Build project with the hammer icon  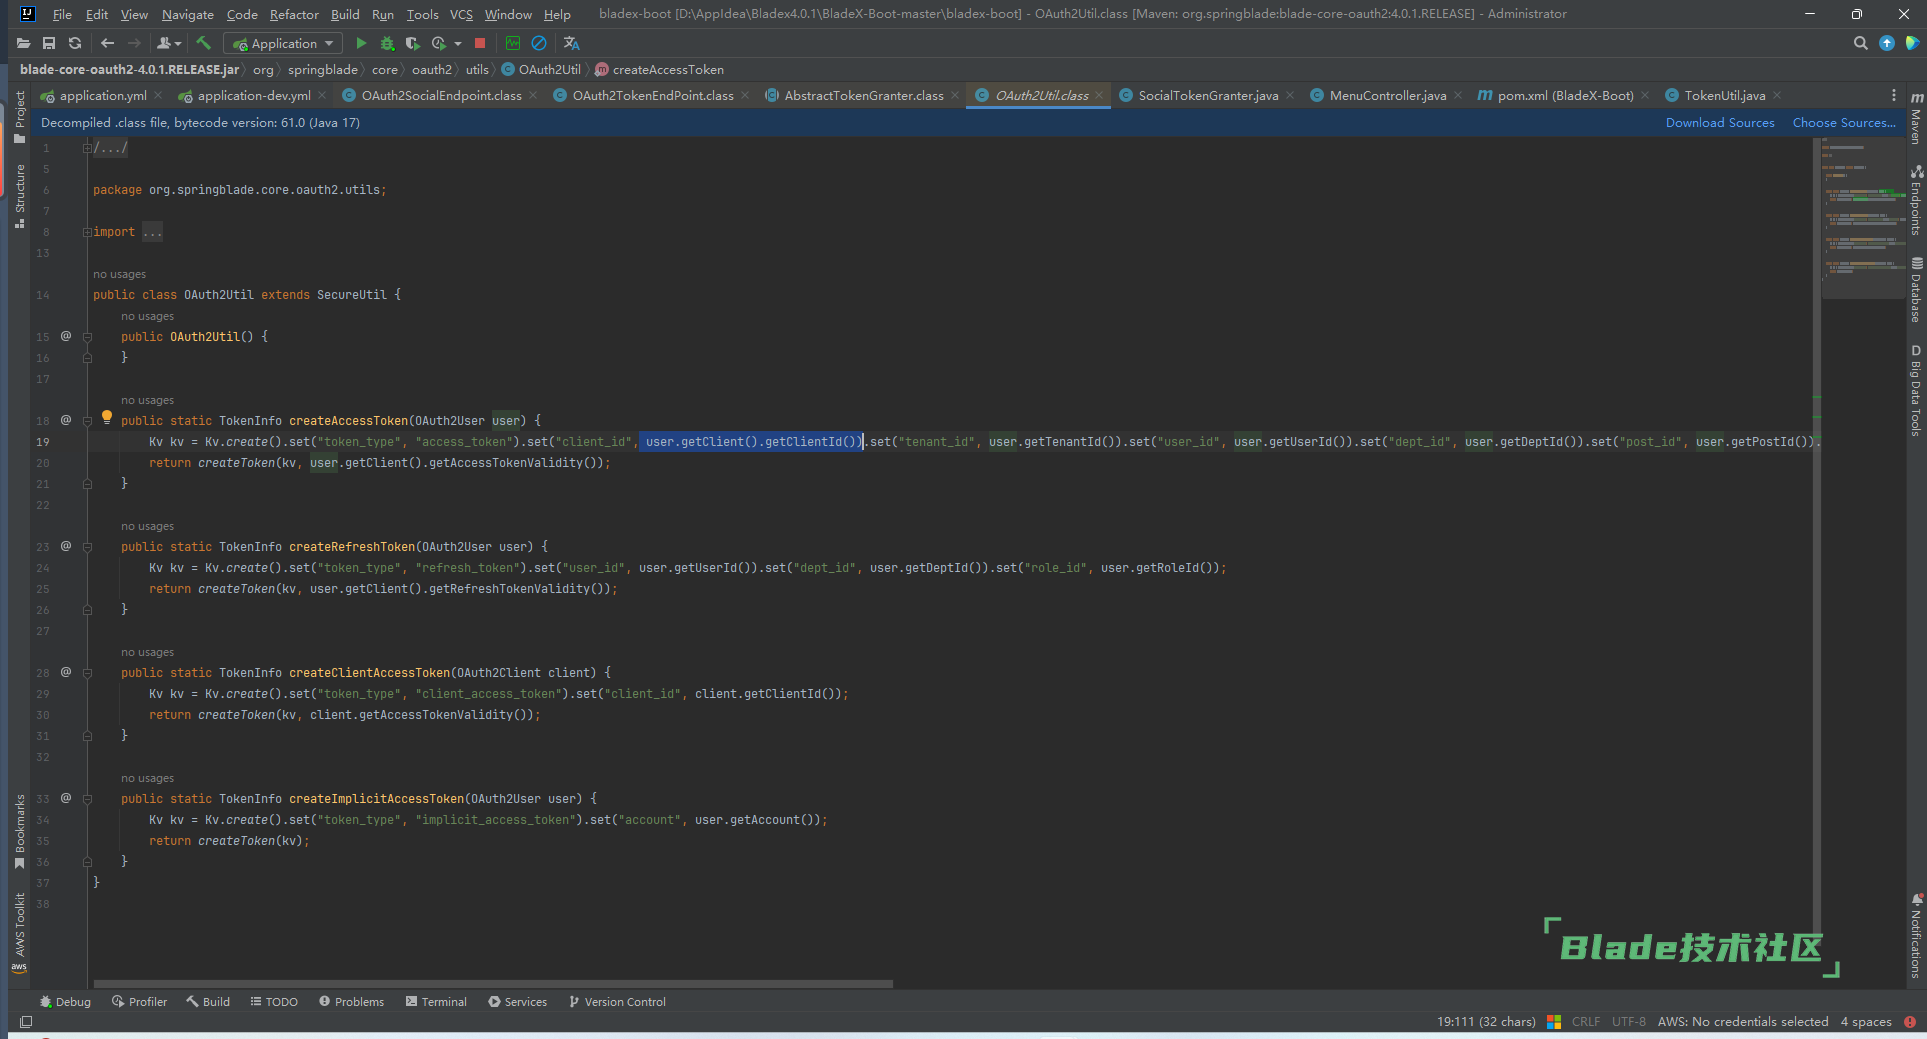204,43
